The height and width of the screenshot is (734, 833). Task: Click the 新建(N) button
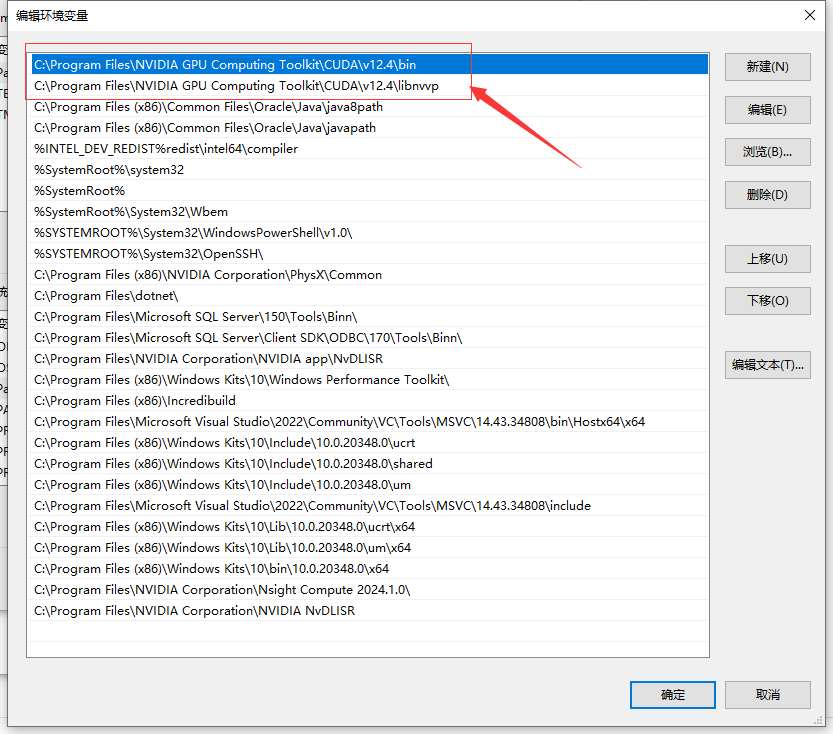coord(767,67)
